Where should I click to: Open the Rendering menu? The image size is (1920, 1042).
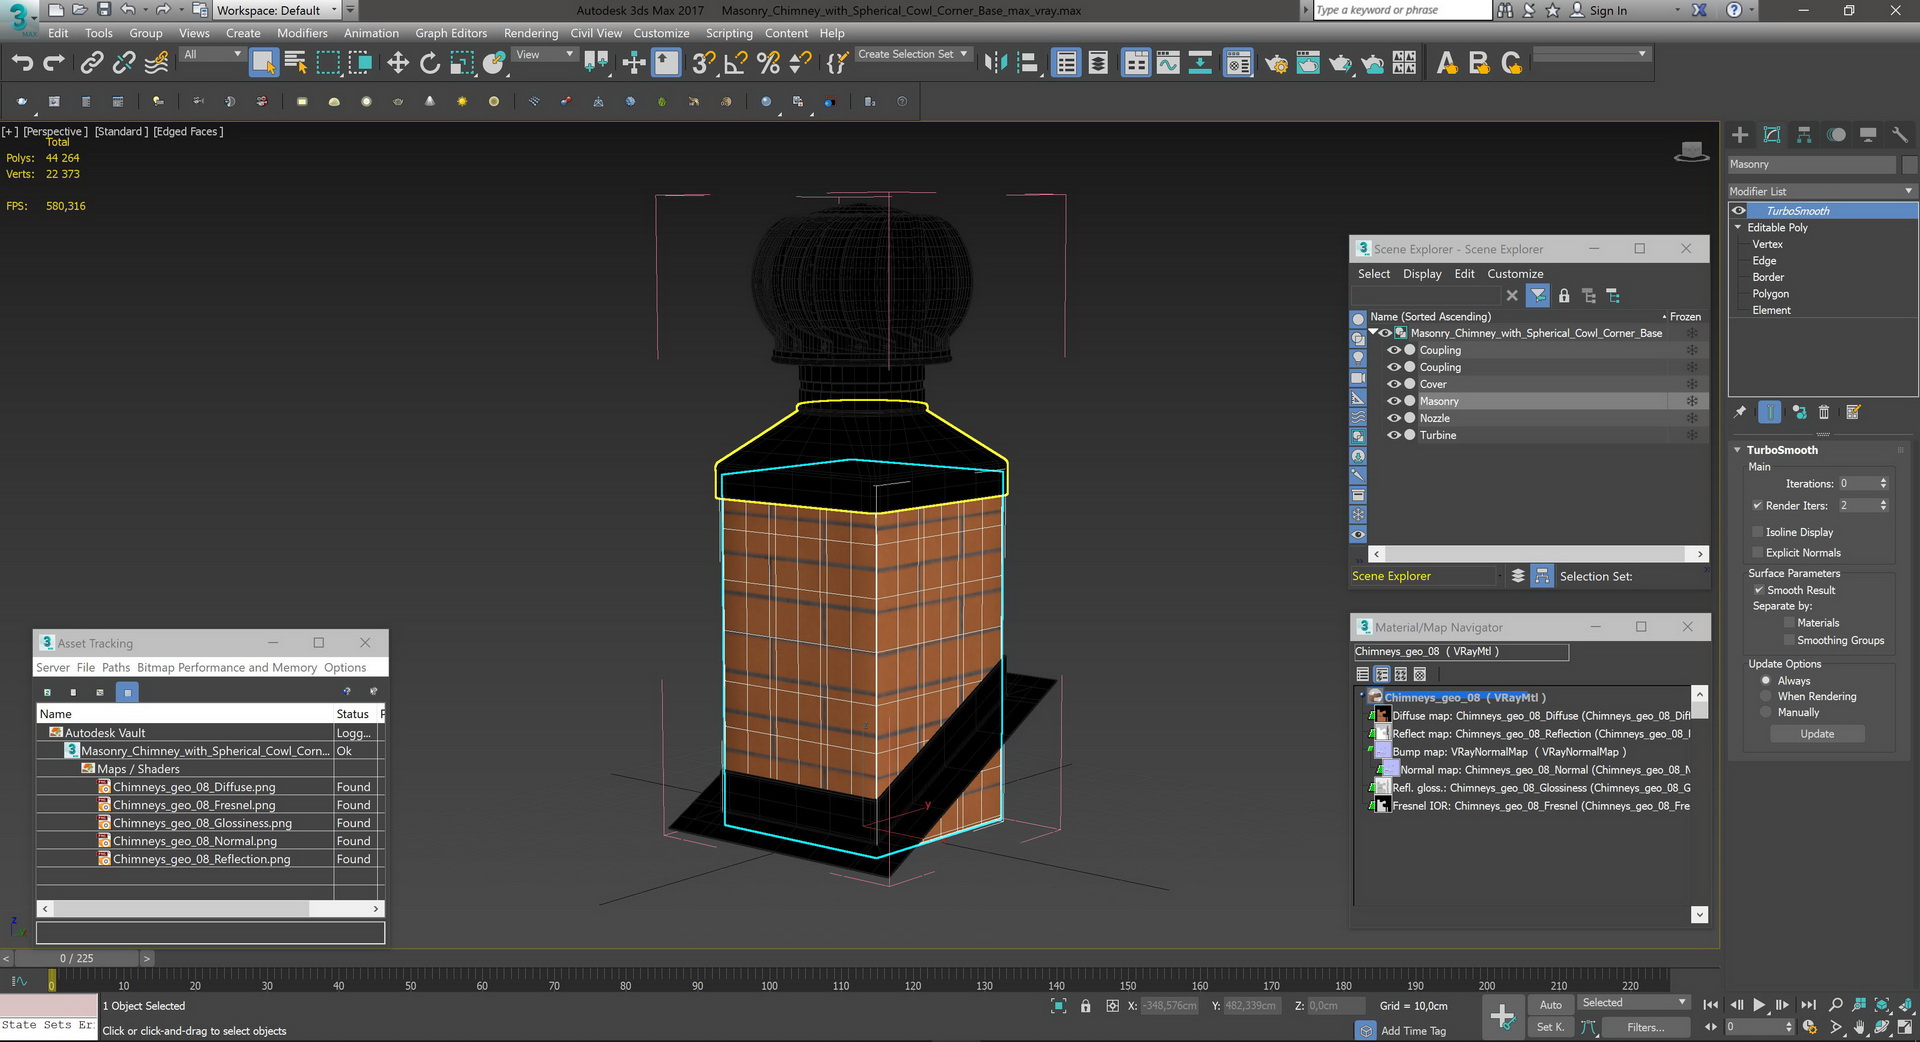(531, 33)
